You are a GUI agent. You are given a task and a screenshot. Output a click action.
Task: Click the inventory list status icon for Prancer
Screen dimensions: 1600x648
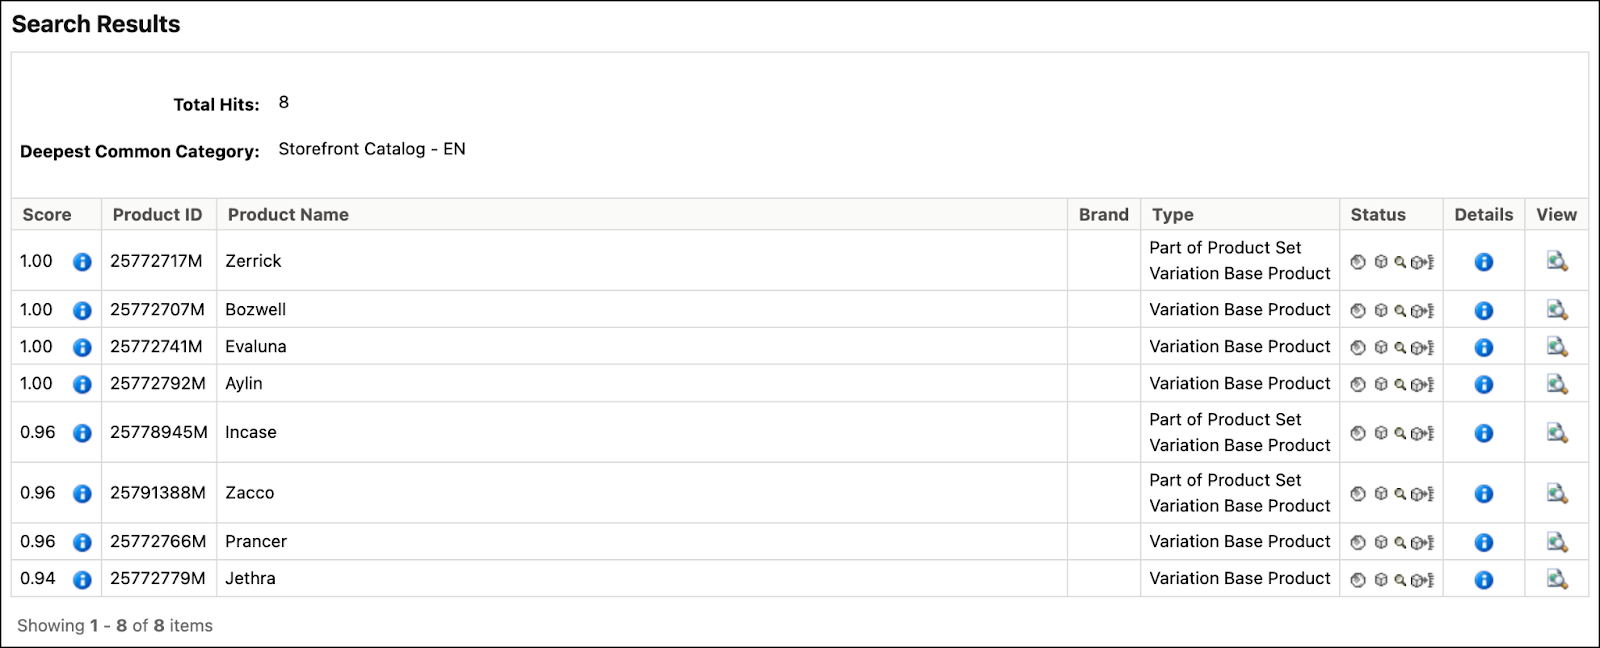coord(1420,541)
